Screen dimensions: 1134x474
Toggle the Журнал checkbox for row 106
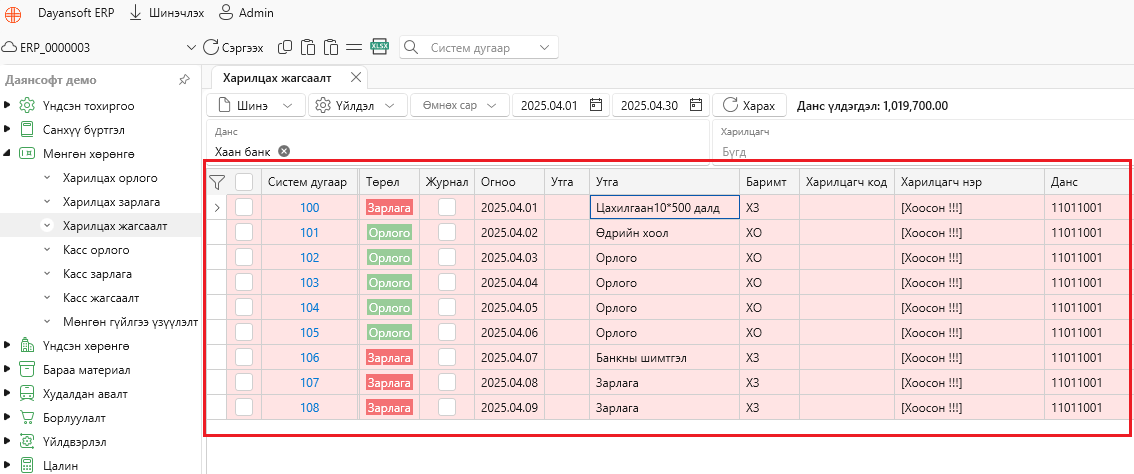click(x=447, y=357)
